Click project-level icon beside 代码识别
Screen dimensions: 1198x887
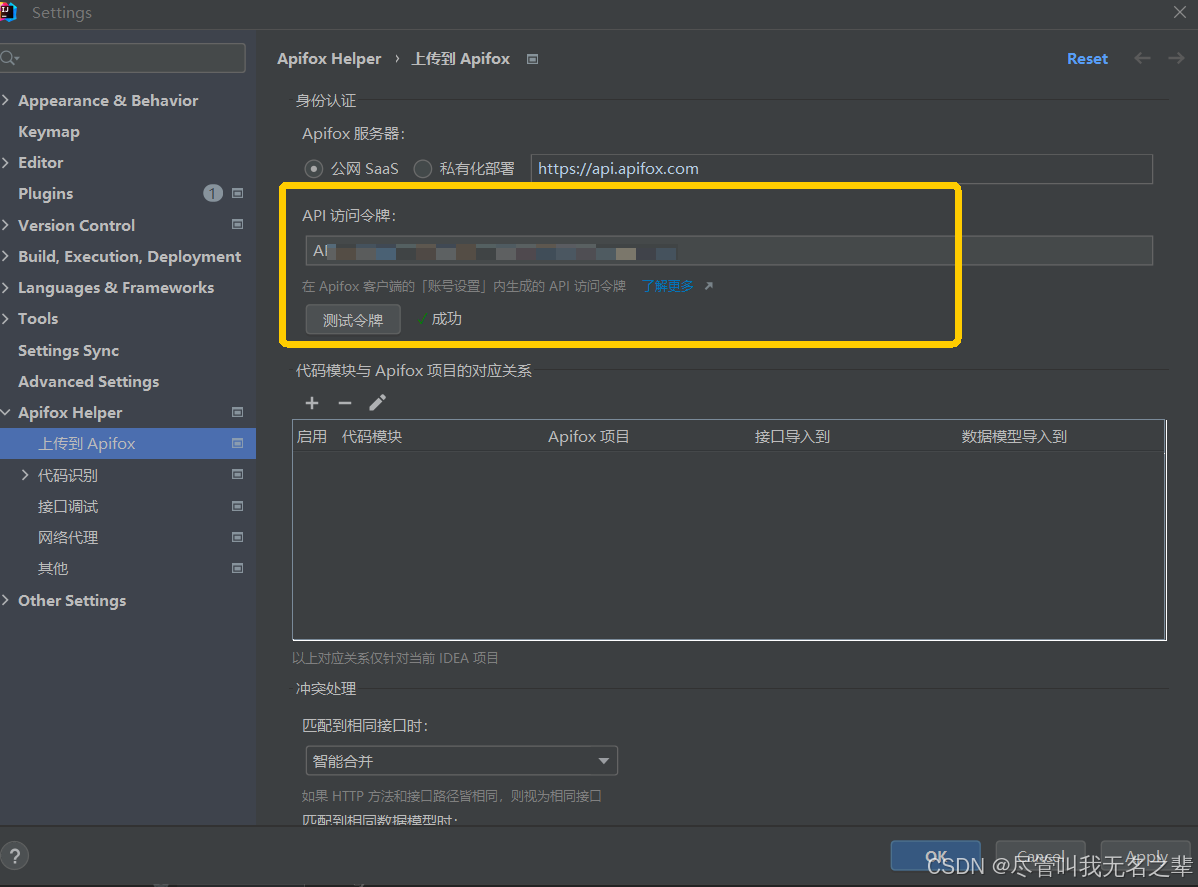(x=238, y=474)
